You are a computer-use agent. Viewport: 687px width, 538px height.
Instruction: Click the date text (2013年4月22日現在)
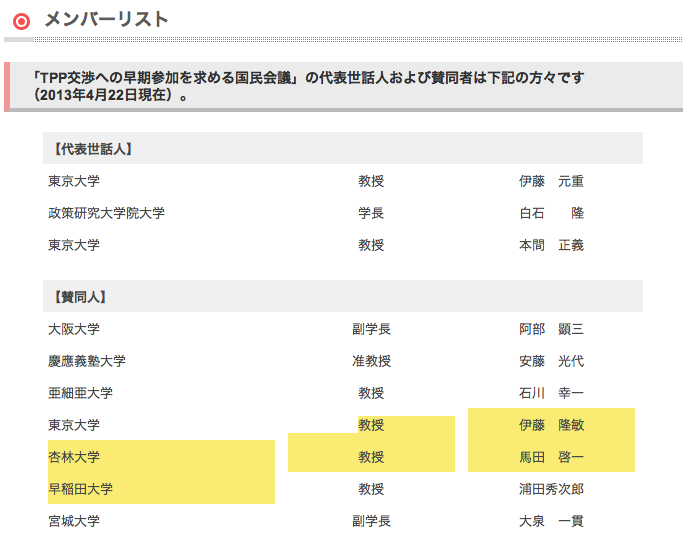click(107, 95)
